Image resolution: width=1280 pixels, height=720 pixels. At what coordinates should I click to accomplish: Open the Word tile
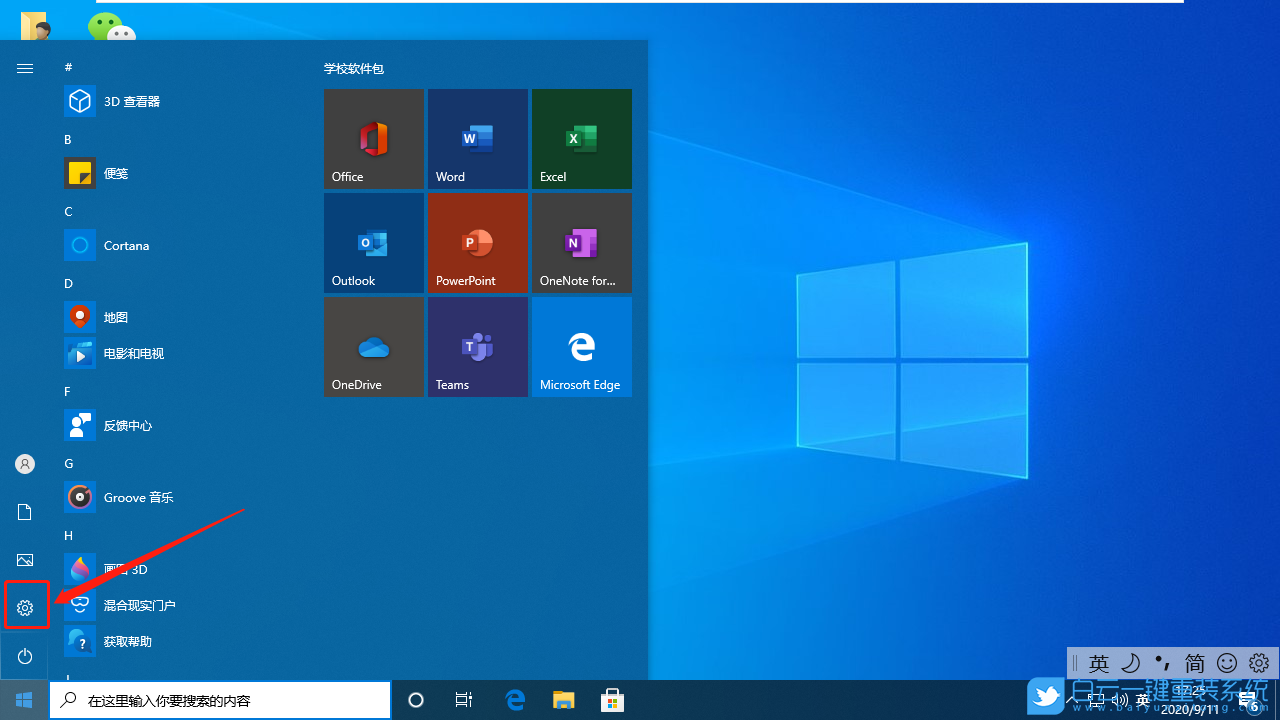[x=477, y=139]
